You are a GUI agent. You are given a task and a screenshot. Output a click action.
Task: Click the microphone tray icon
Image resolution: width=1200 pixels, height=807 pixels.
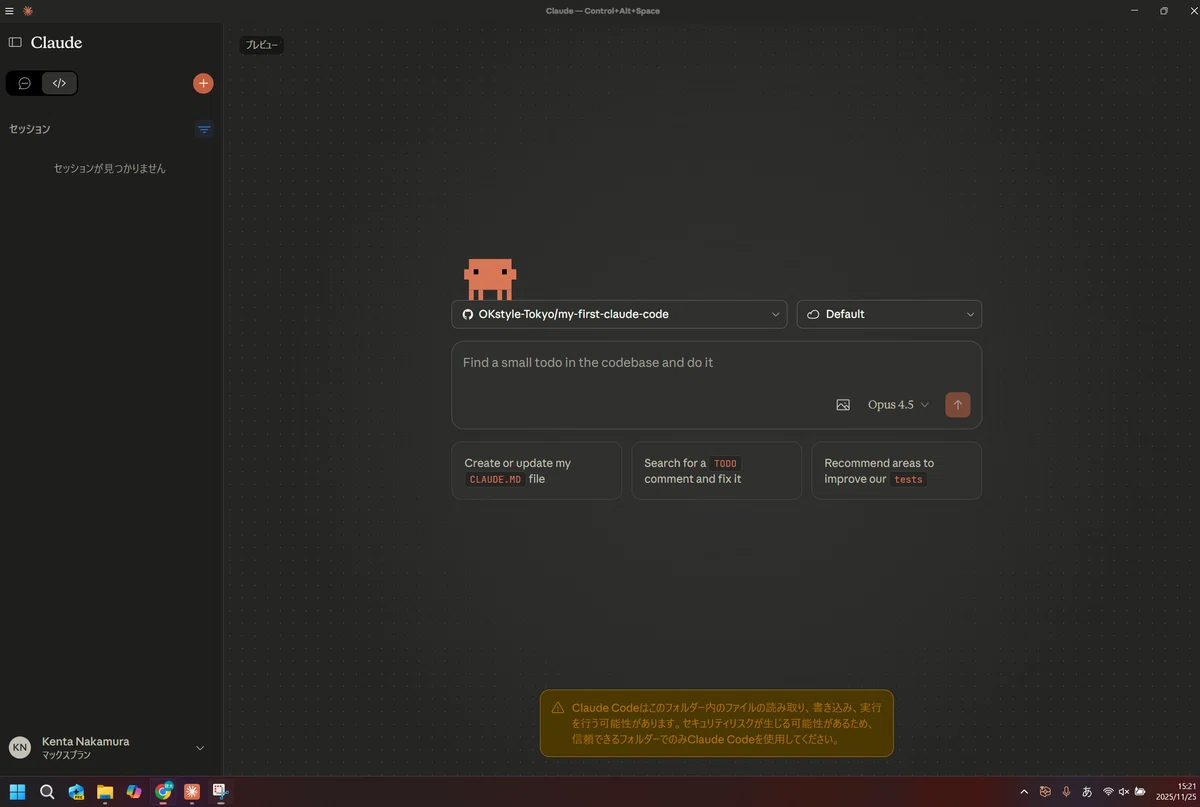coord(1066,792)
